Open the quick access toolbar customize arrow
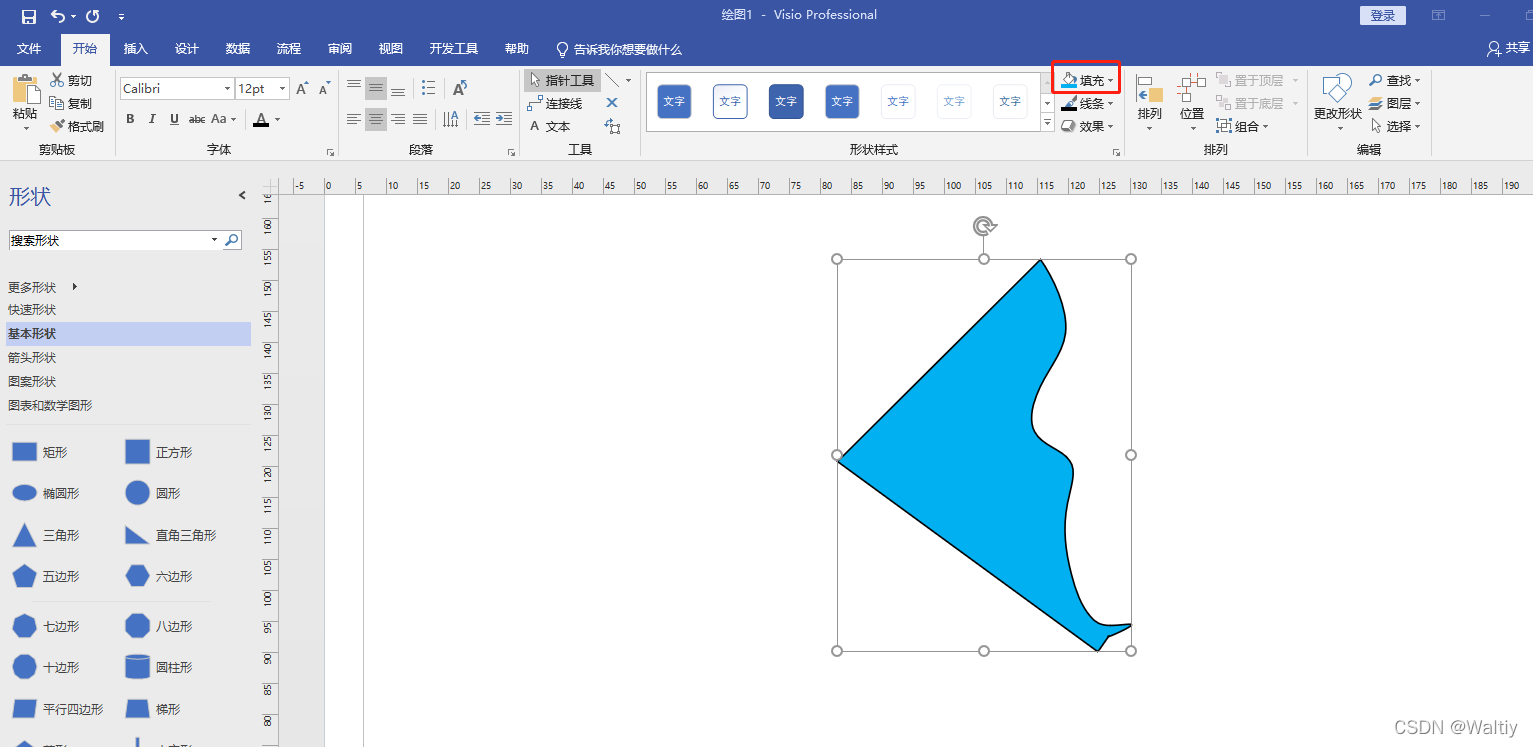 (121, 17)
